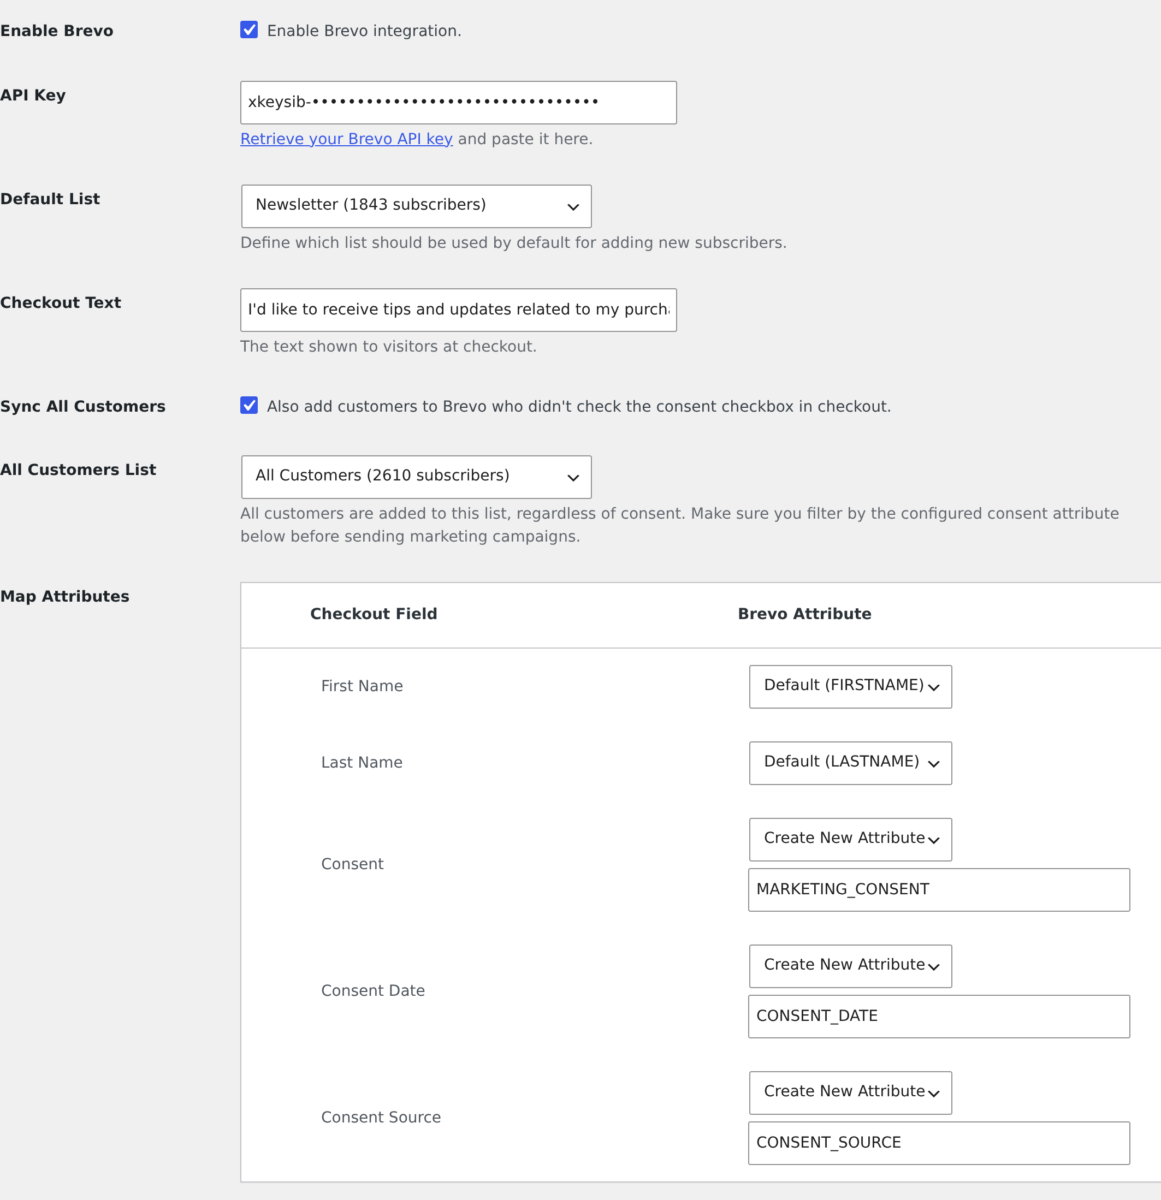Image resolution: width=1161 pixels, height=1200 pixels.
Task: Click the Map Attributes section label
Action: coord(65,596)
